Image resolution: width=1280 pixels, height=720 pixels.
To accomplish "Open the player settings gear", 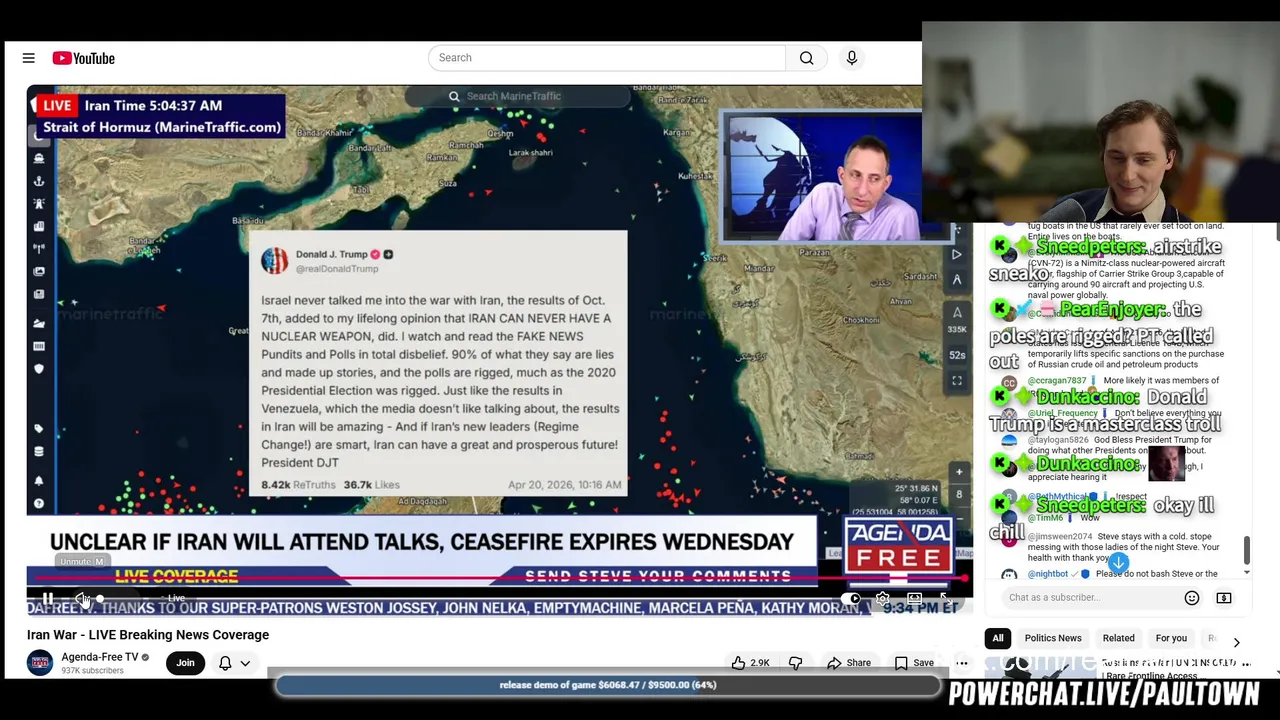I will pos(882,599).
